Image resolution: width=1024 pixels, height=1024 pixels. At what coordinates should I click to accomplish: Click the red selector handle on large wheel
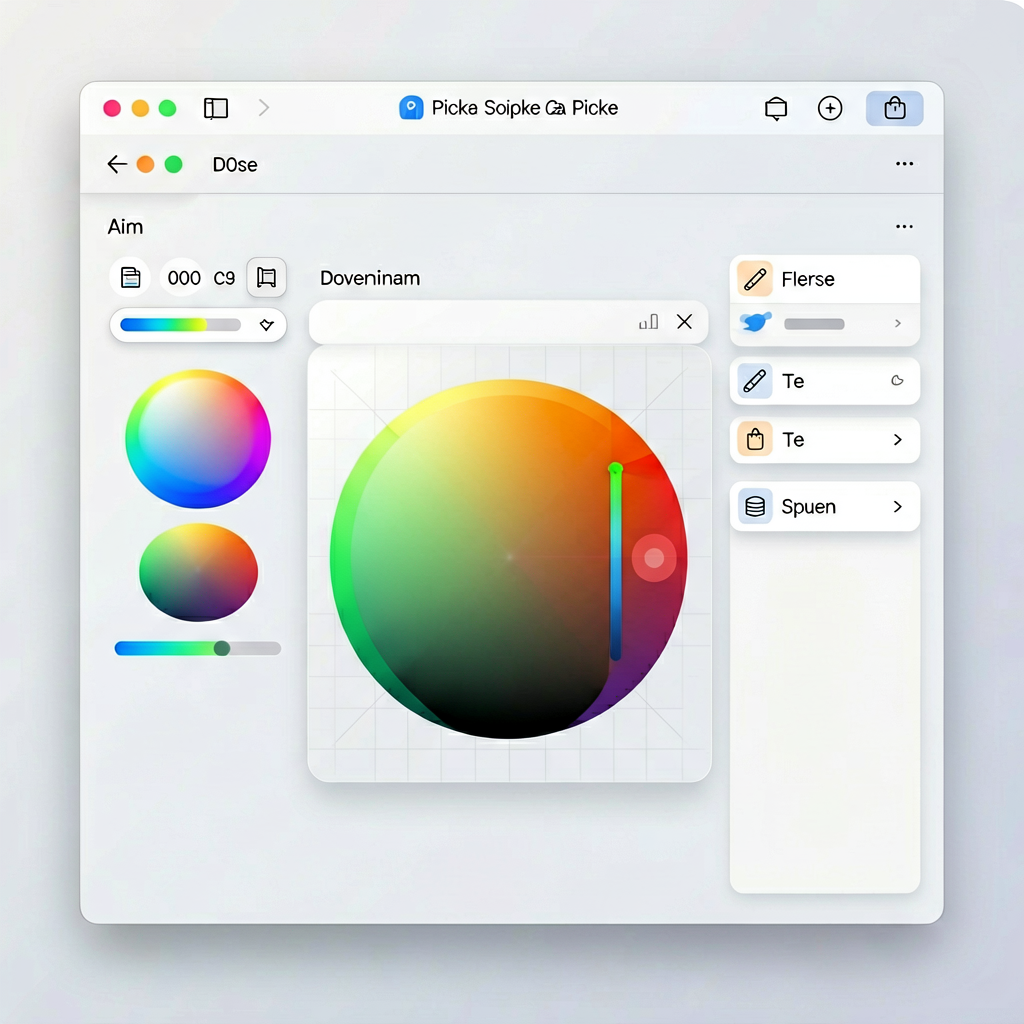point(654,558)
